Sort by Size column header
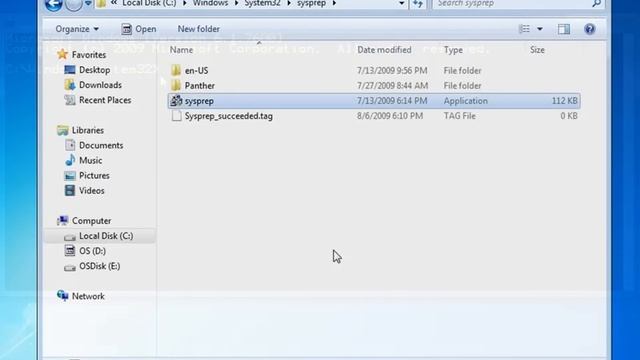The height and width of the screenshot is (360, 640). (x=537, y=50)
